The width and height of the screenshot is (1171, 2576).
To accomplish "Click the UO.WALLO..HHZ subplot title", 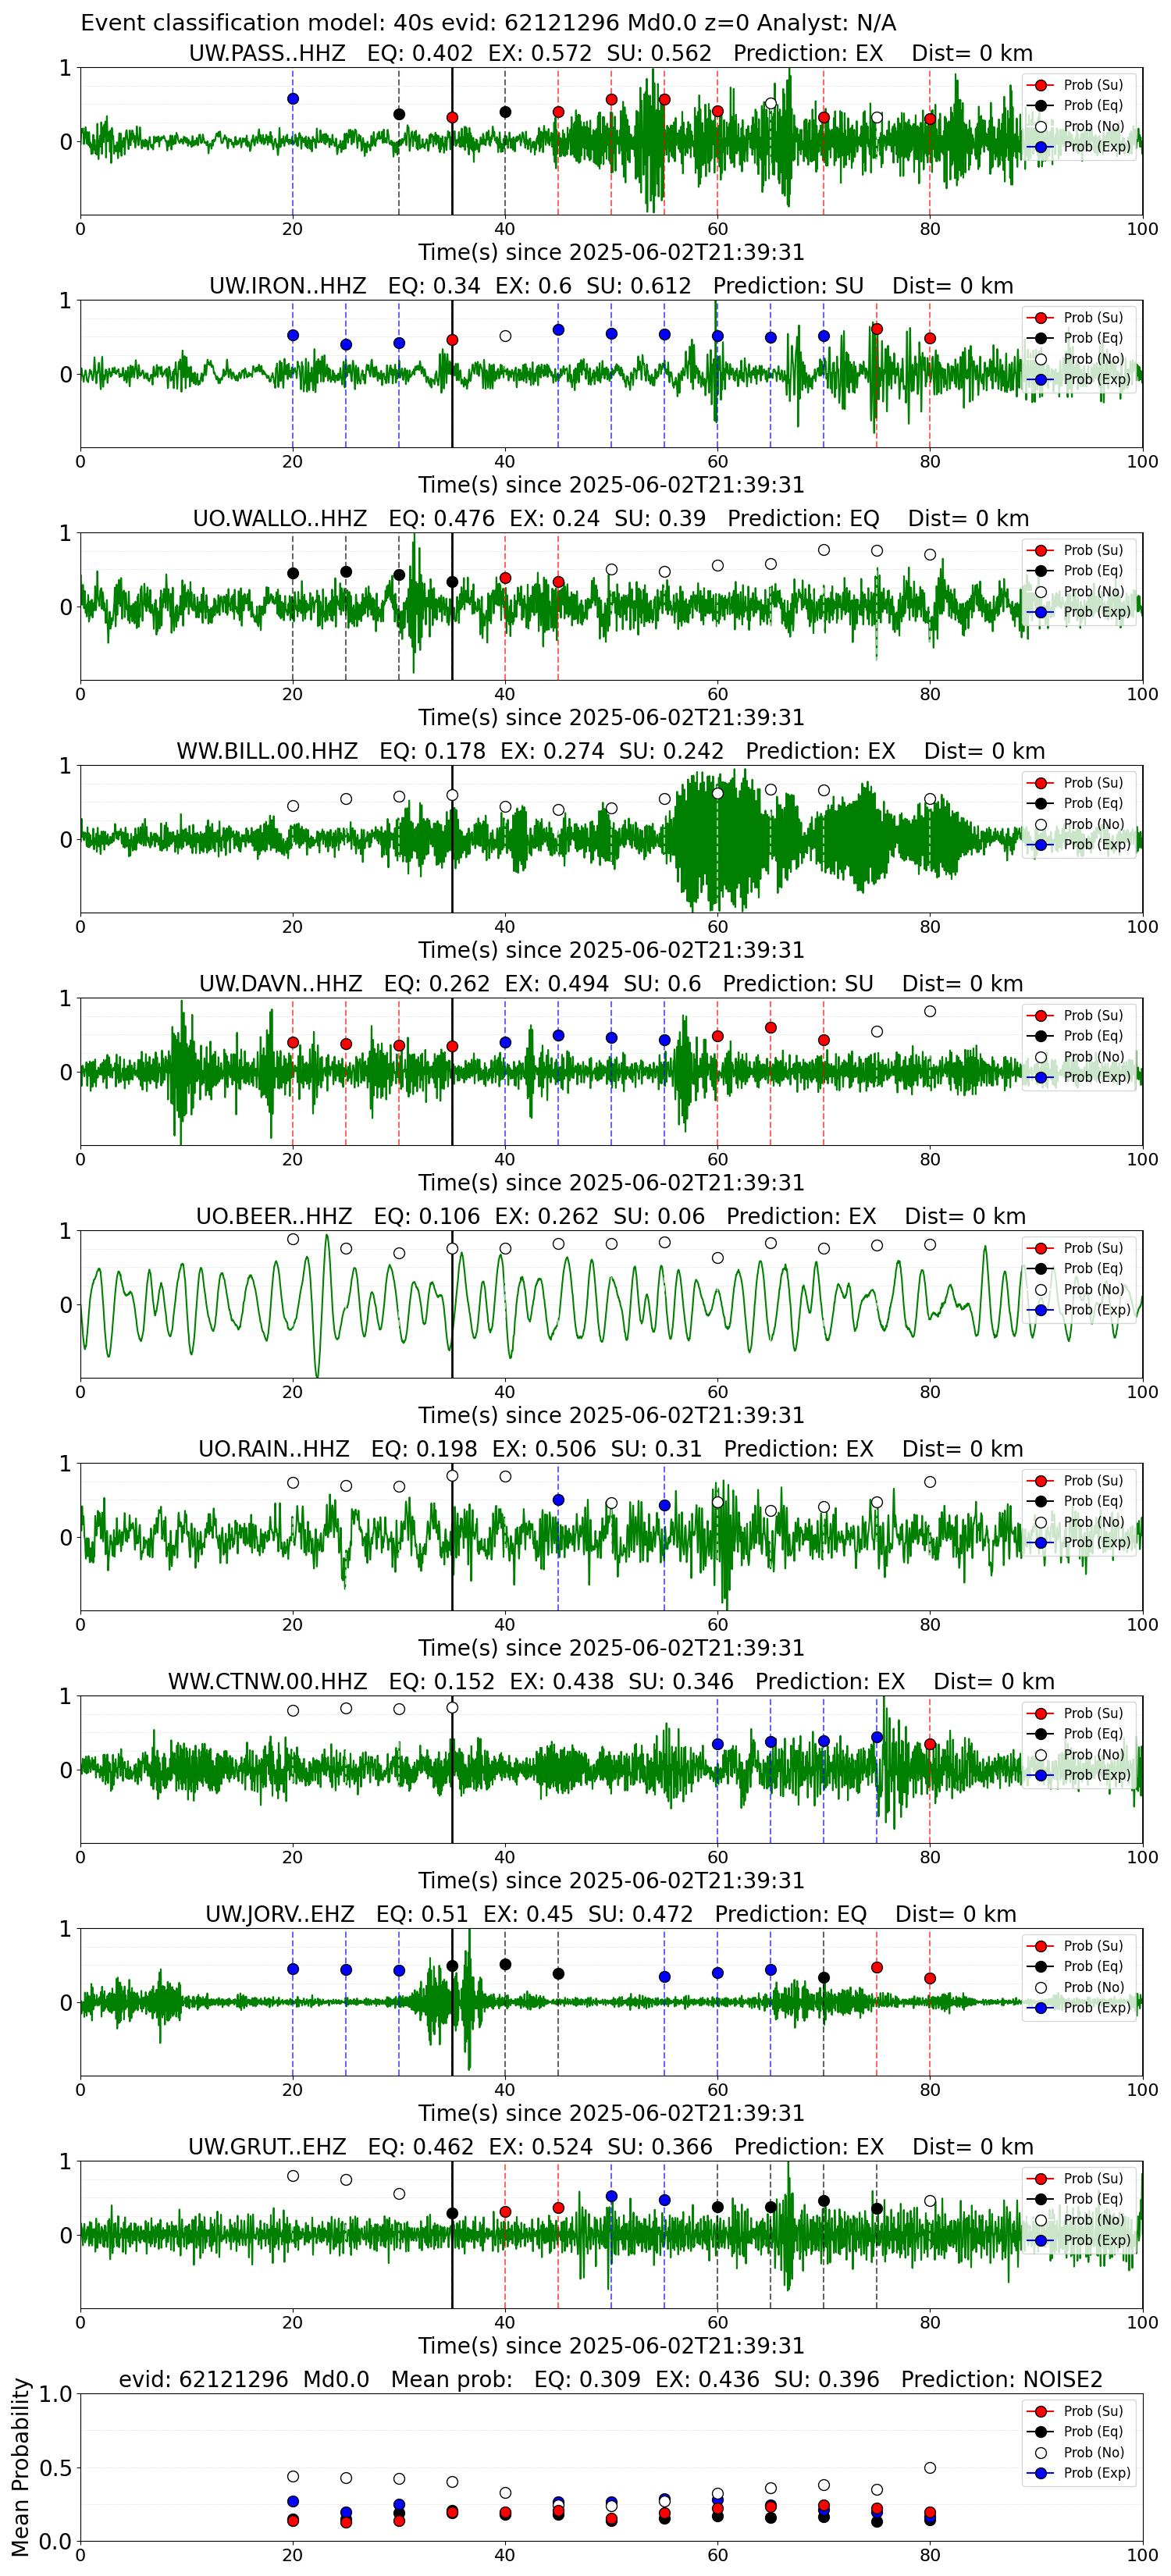I will tap(611, 519).
